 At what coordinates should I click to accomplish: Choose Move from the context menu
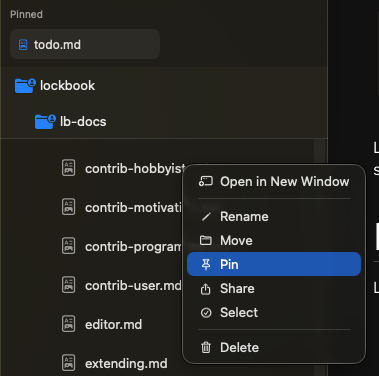point(274,240)
